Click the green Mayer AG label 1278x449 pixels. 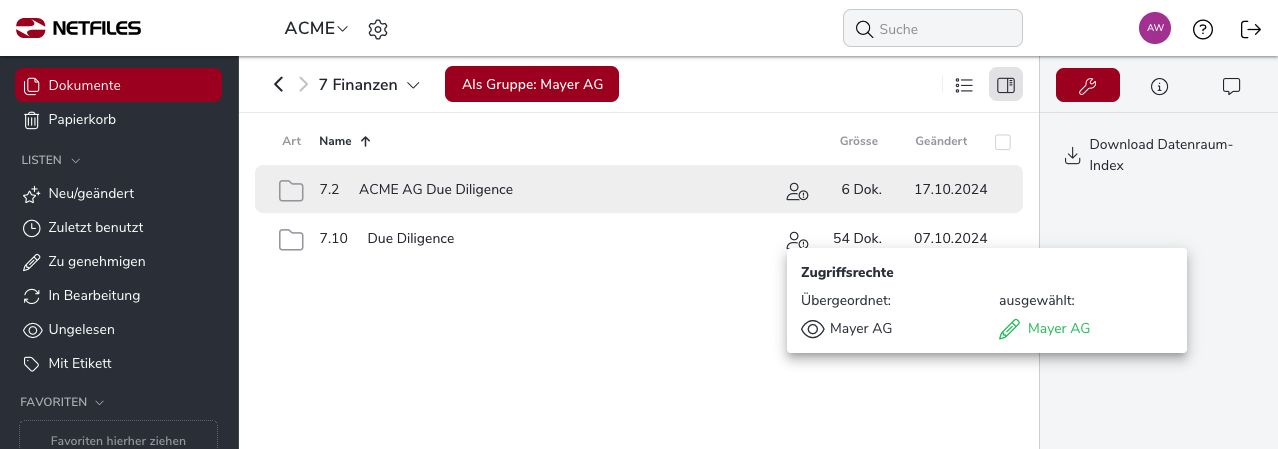pos(1059,328)
